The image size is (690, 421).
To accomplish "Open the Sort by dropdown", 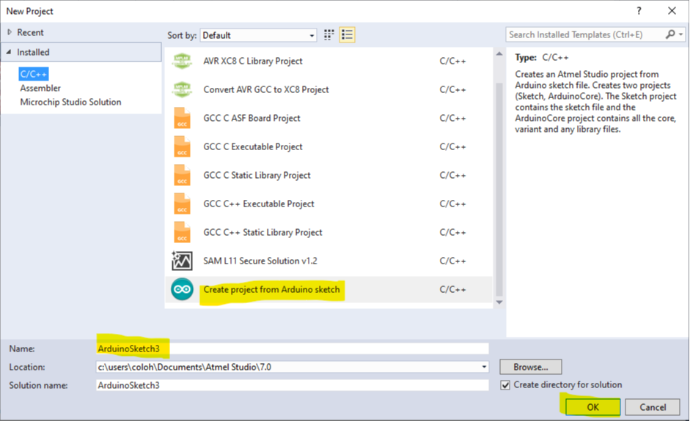I will pyautogui.click(x=259, y=35).
